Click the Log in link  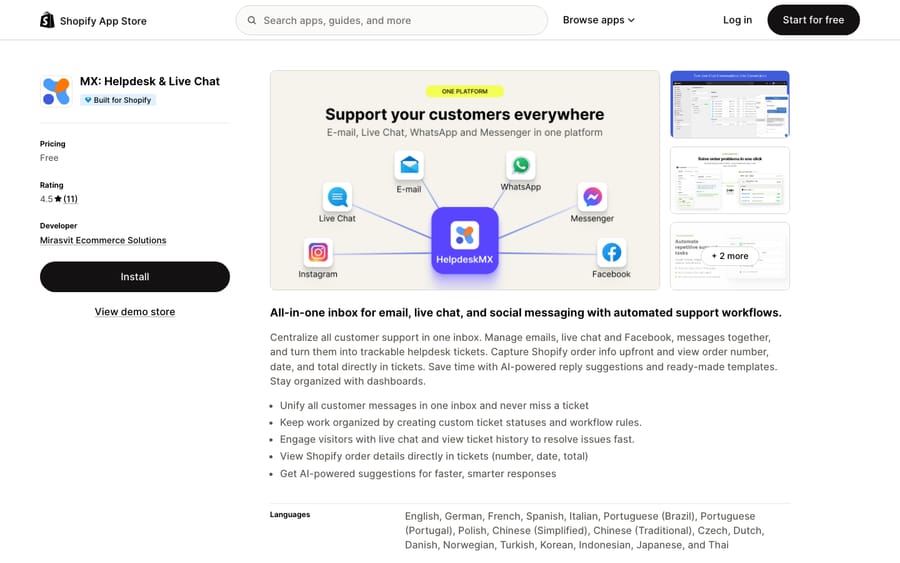coord(737,20)
